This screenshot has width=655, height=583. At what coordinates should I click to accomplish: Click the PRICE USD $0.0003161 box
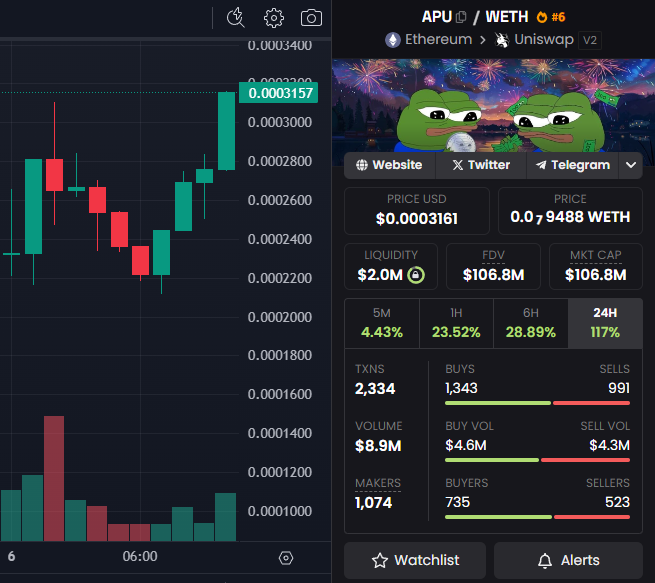[x=416, y=211]
